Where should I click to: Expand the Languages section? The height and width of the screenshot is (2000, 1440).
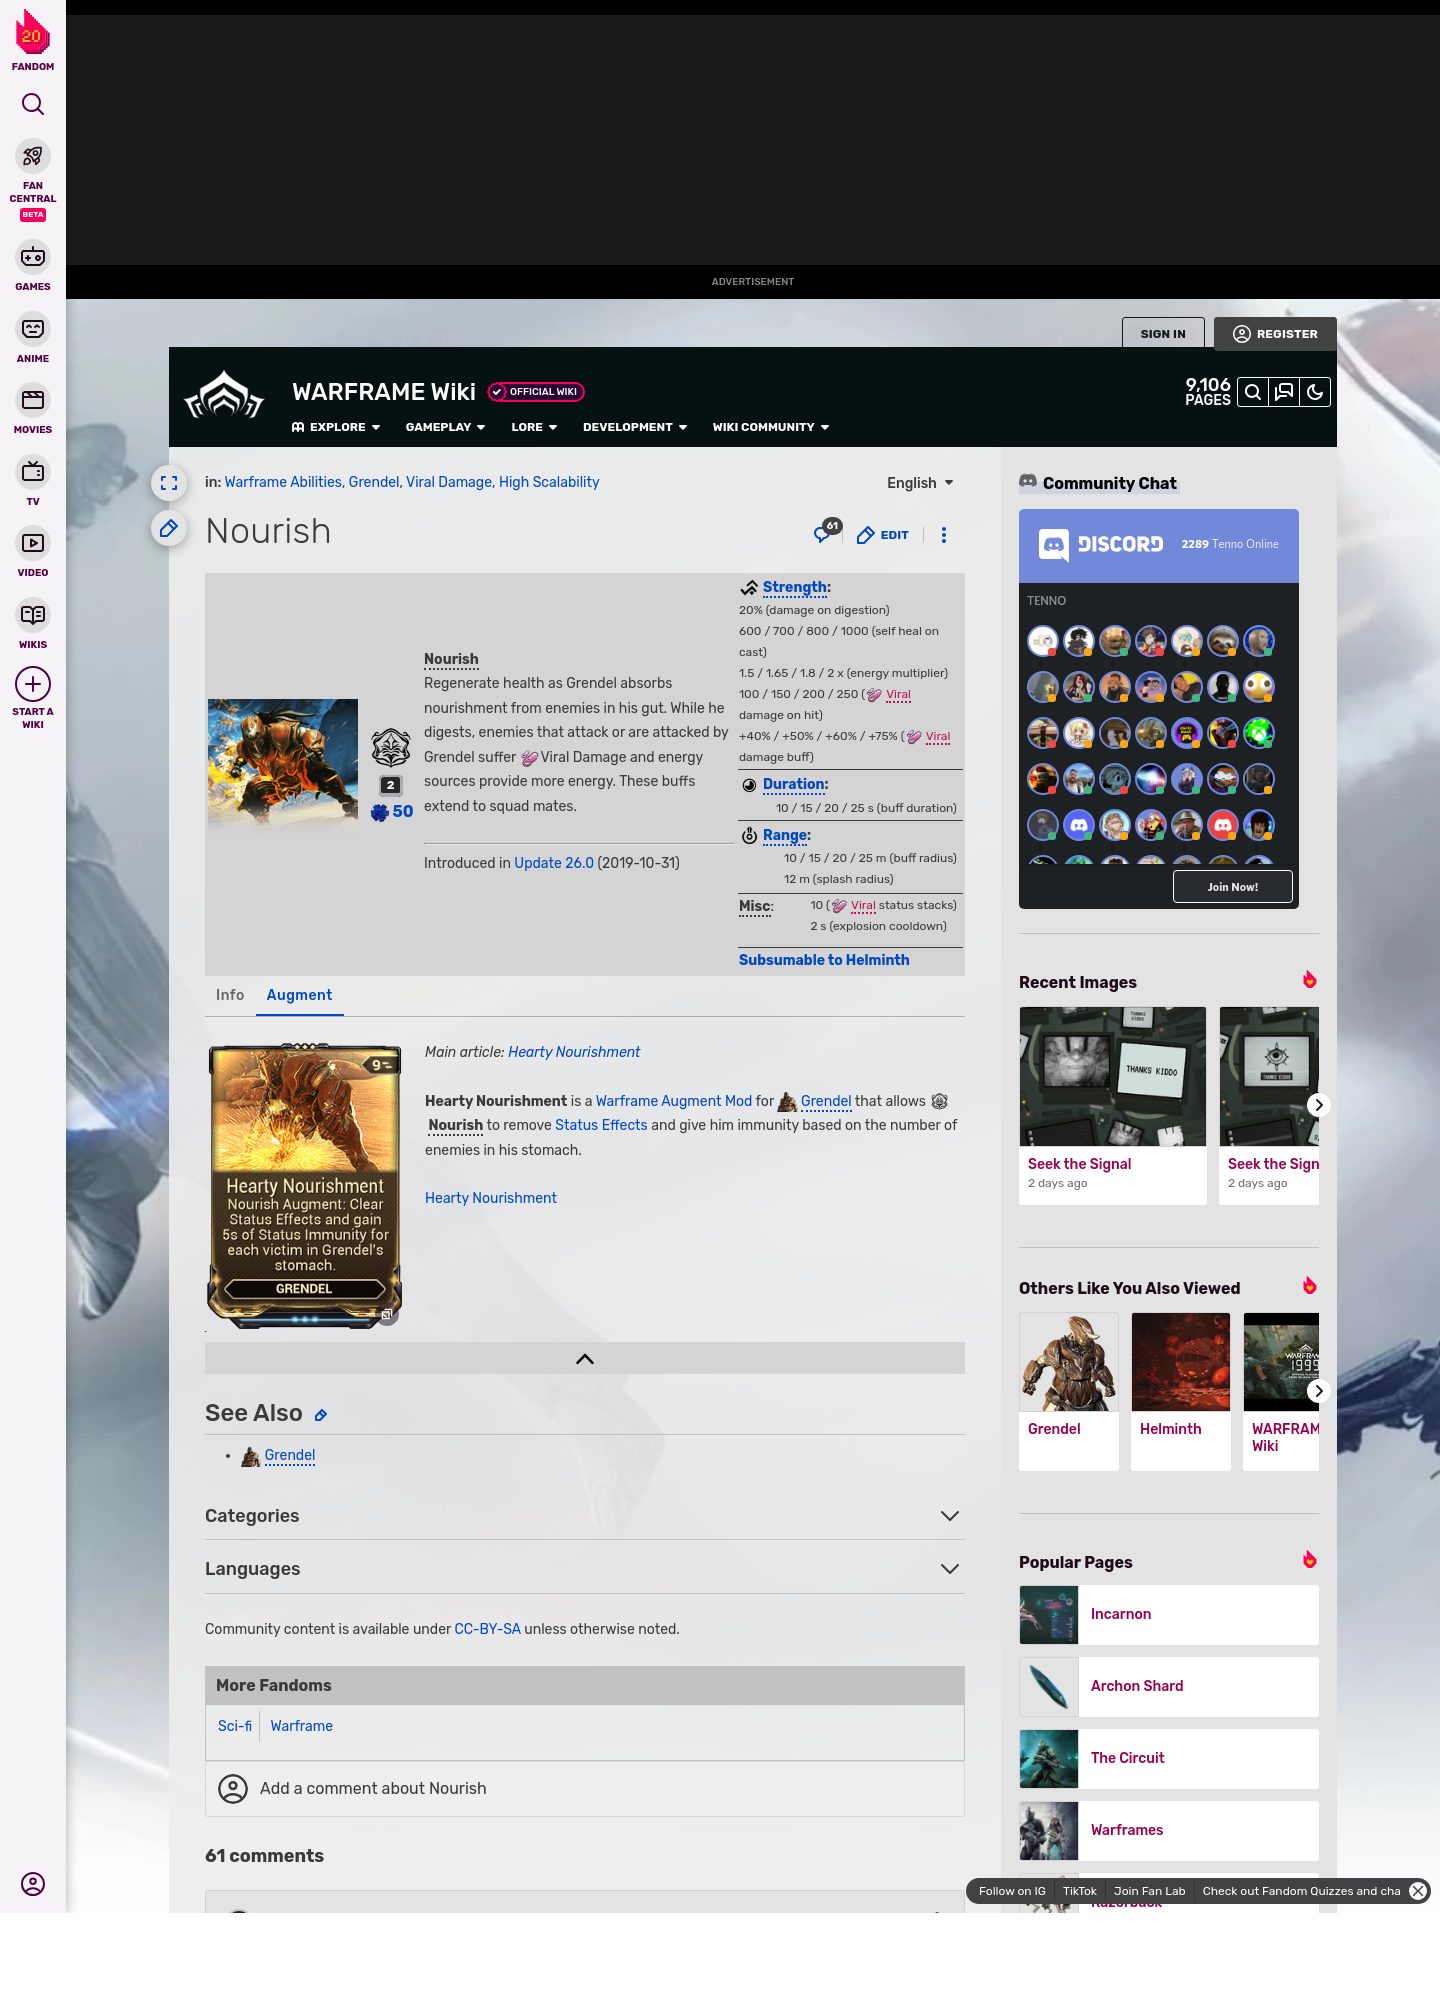click(584, 1569)
